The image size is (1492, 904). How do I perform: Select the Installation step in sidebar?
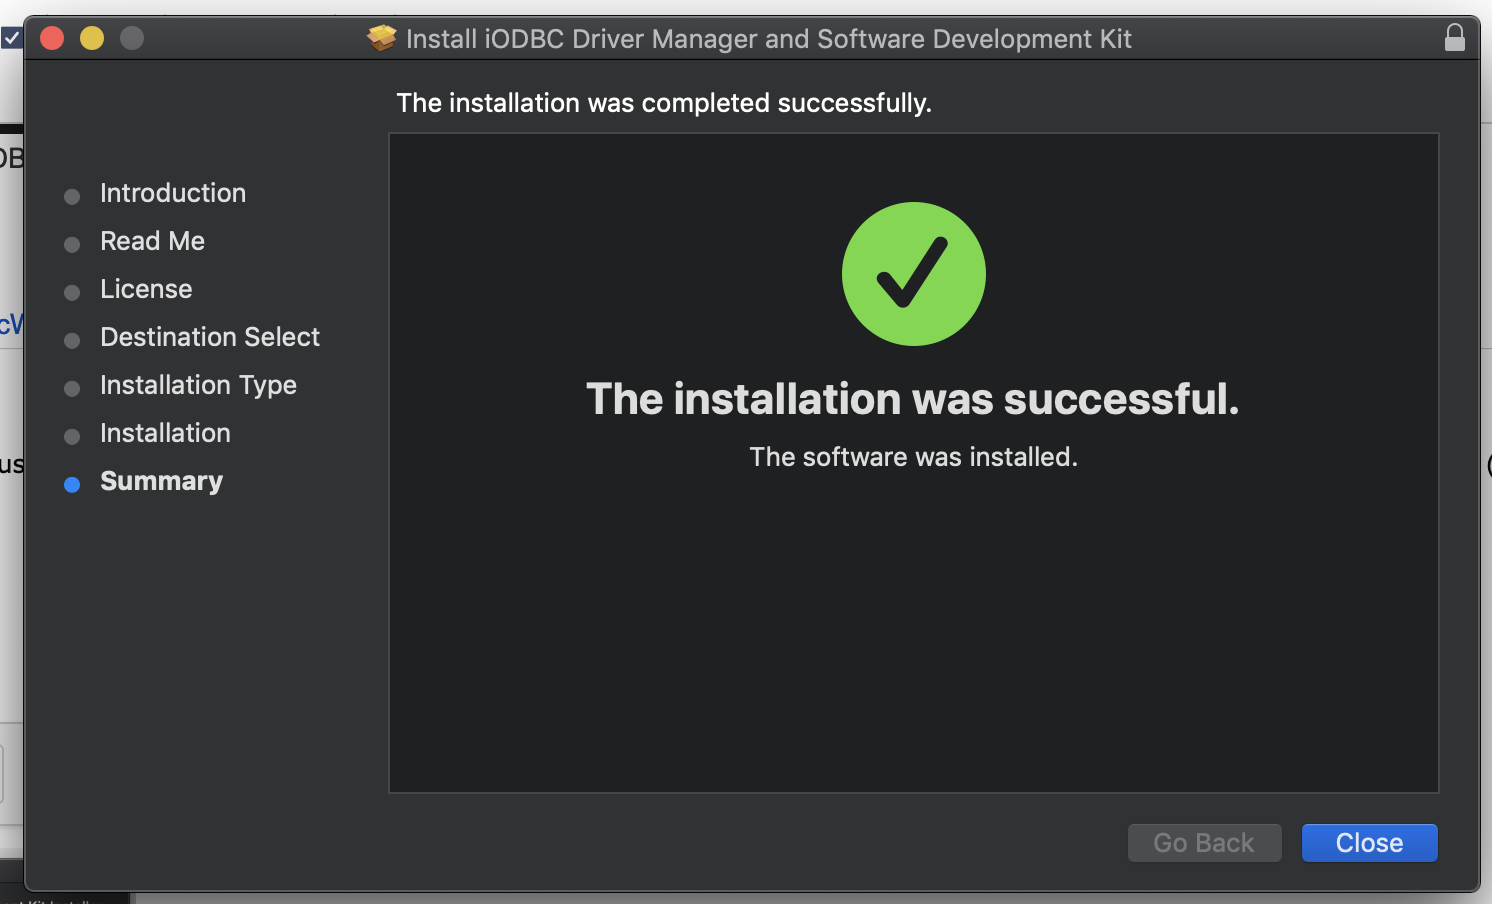point(165,433)
